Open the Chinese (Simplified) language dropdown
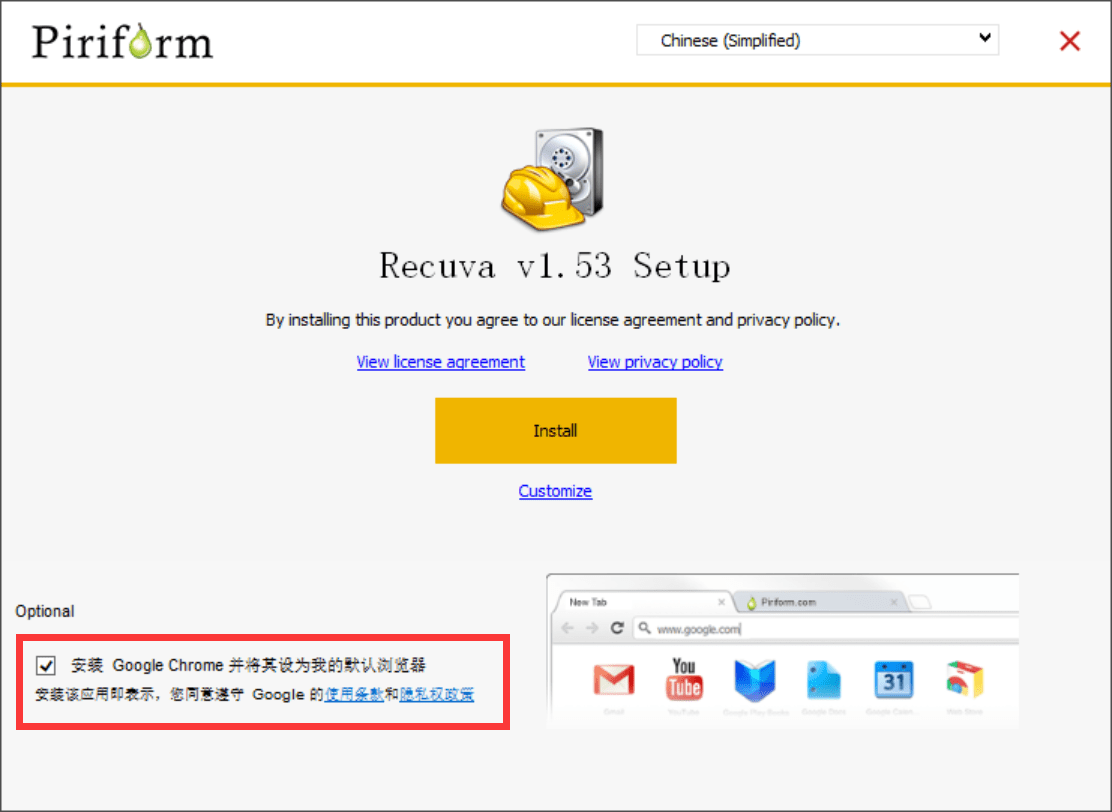 tap(817, 40)
